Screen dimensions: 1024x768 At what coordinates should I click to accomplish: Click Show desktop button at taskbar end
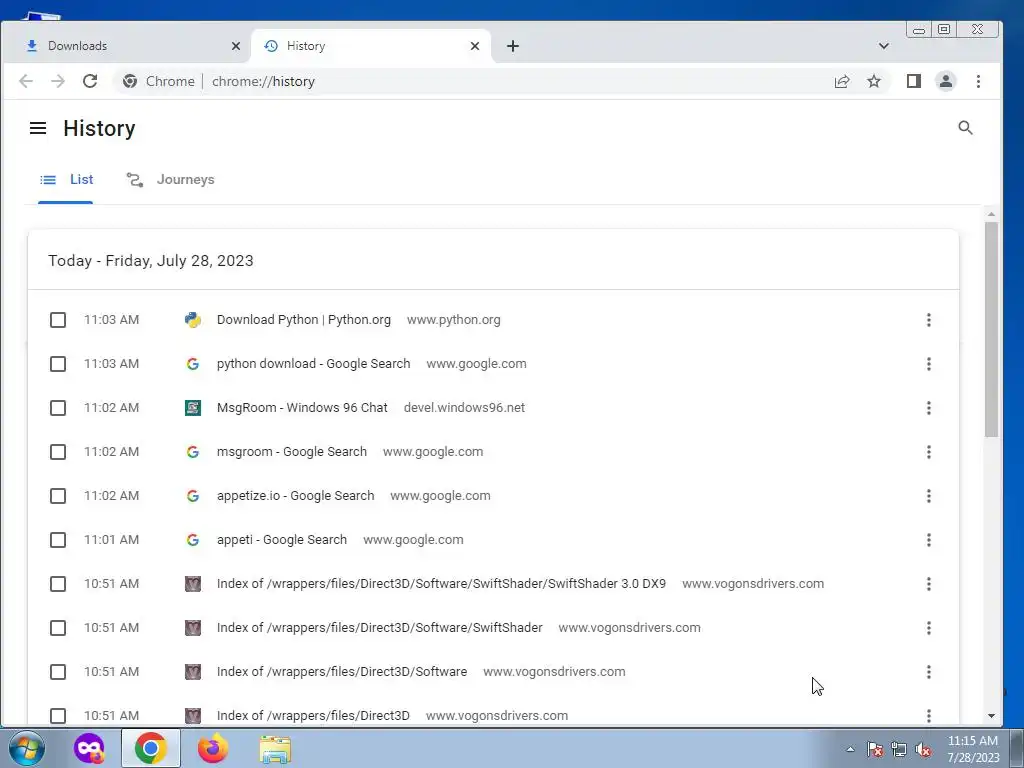click(x=1016, y=748)
